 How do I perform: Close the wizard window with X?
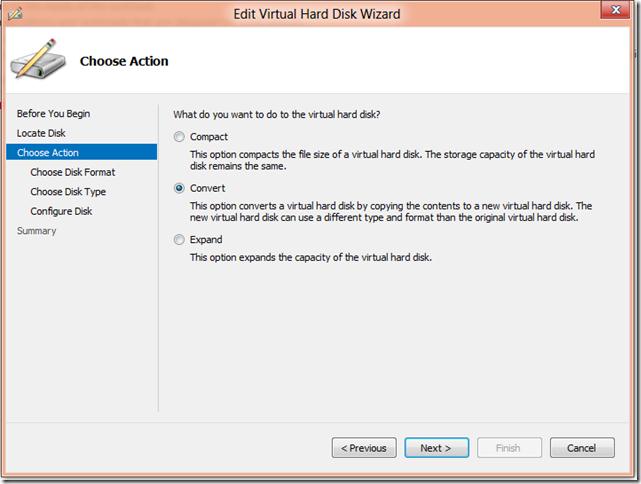tap(616, 10)
